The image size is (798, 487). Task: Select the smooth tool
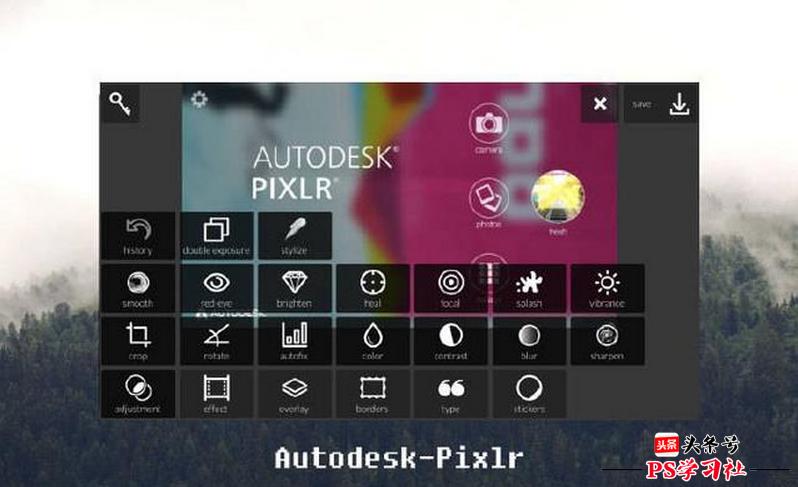click(x=138, y=288)
